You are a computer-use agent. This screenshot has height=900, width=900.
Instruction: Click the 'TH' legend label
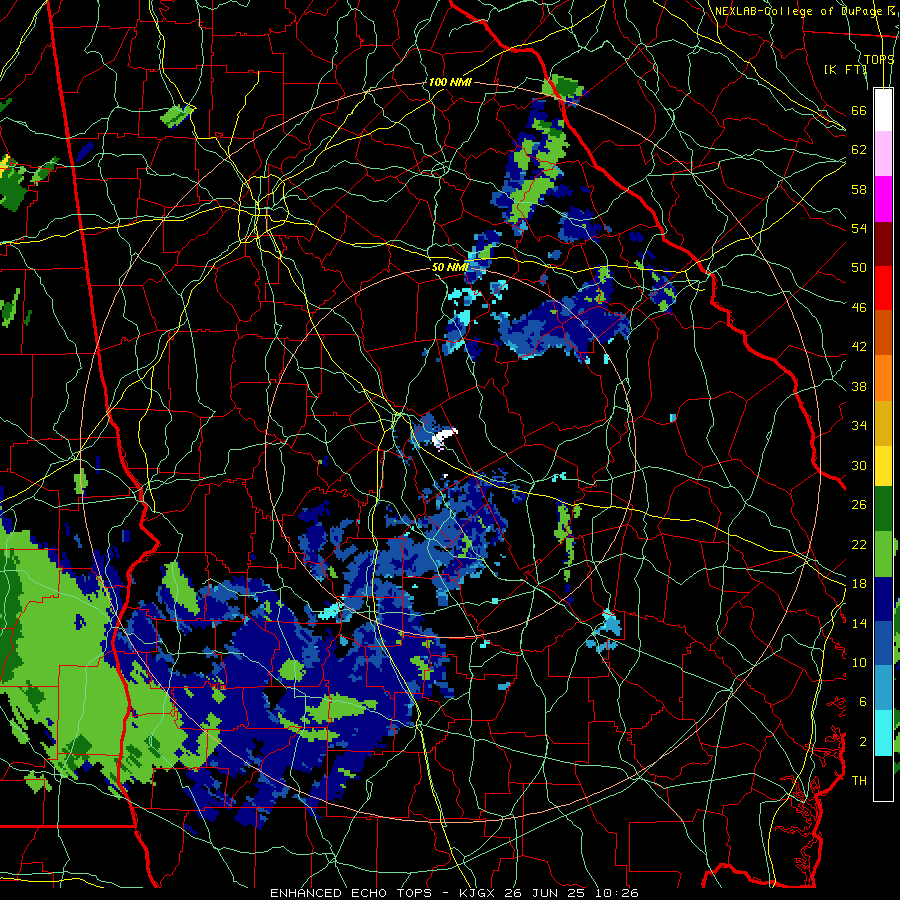[859, 781]
